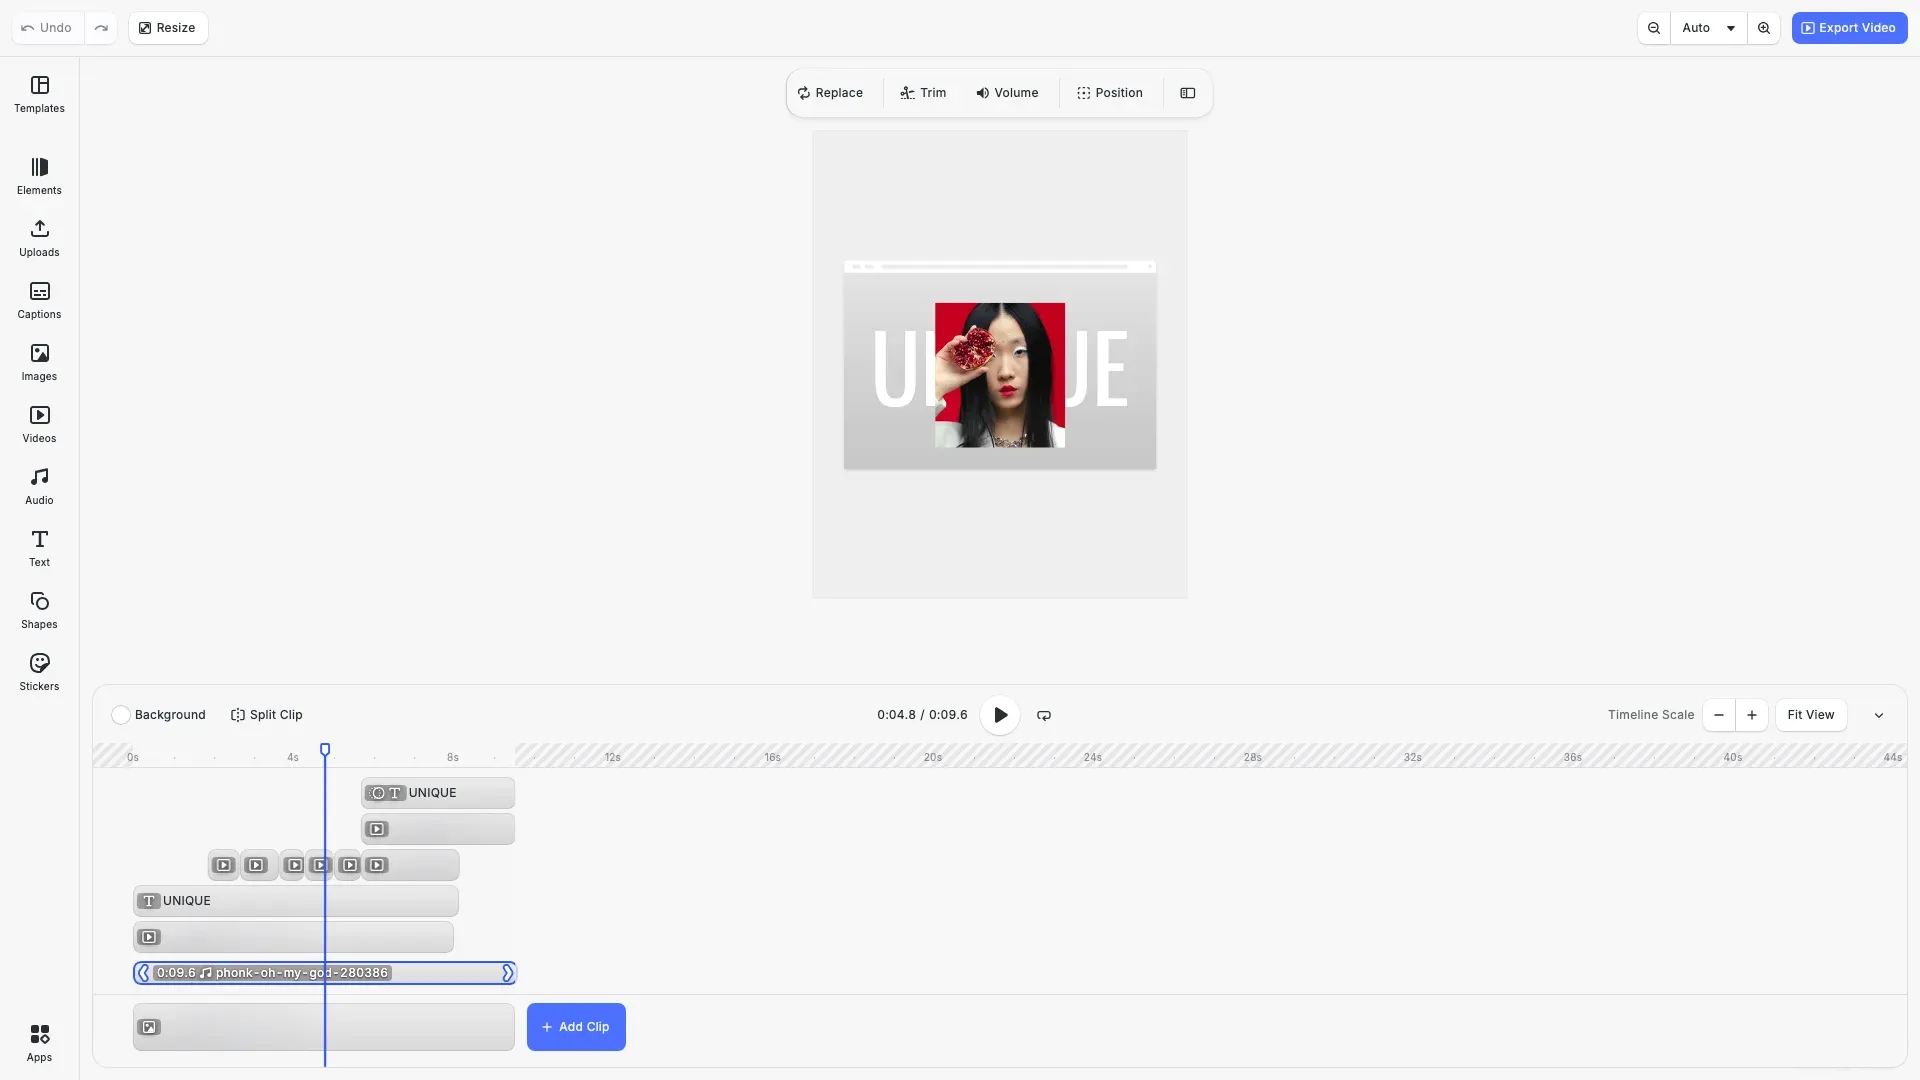Click Replace in the clip toolbar

831,92
